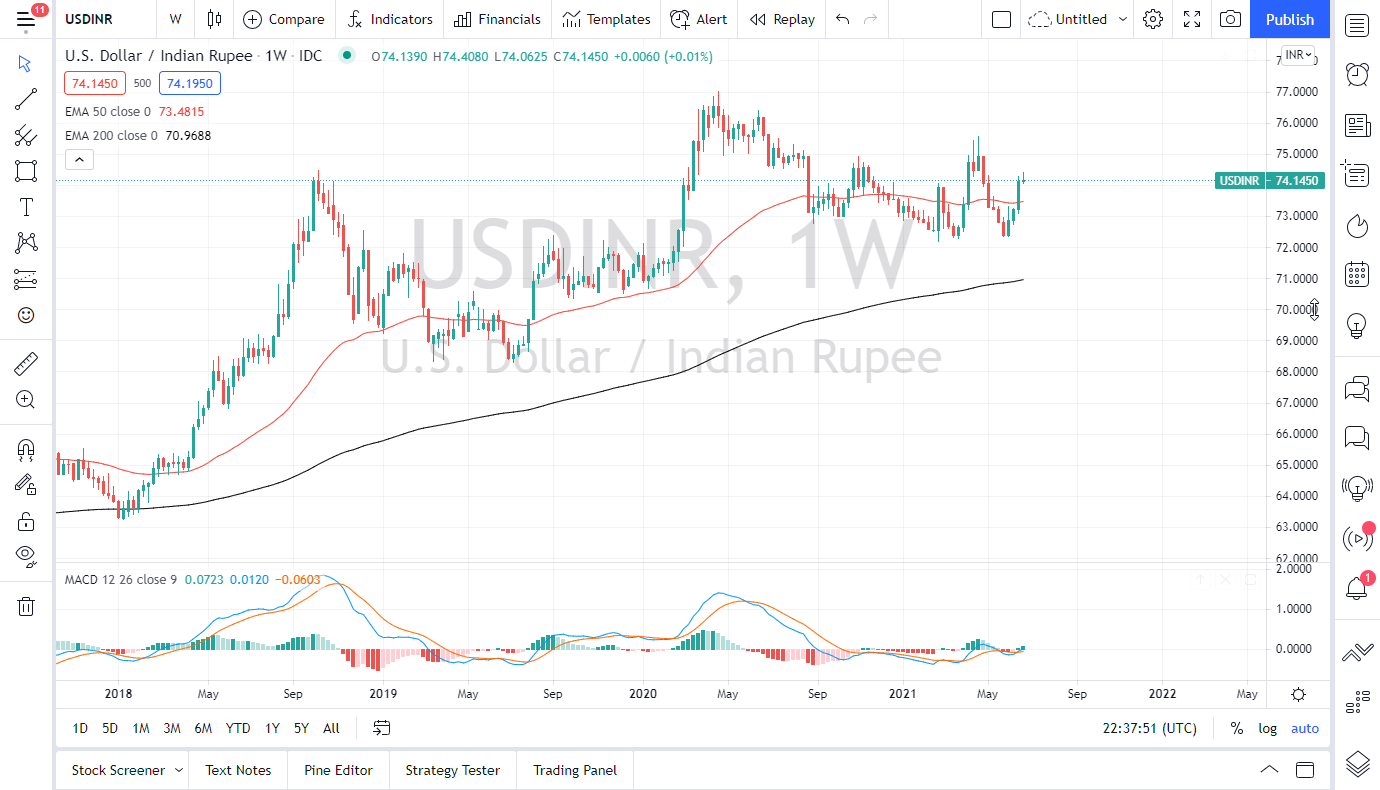Open chart Alerts via Alert button
Image resolution: width=1380 pixels, height=790 pixels.
[x=699, y=19]
